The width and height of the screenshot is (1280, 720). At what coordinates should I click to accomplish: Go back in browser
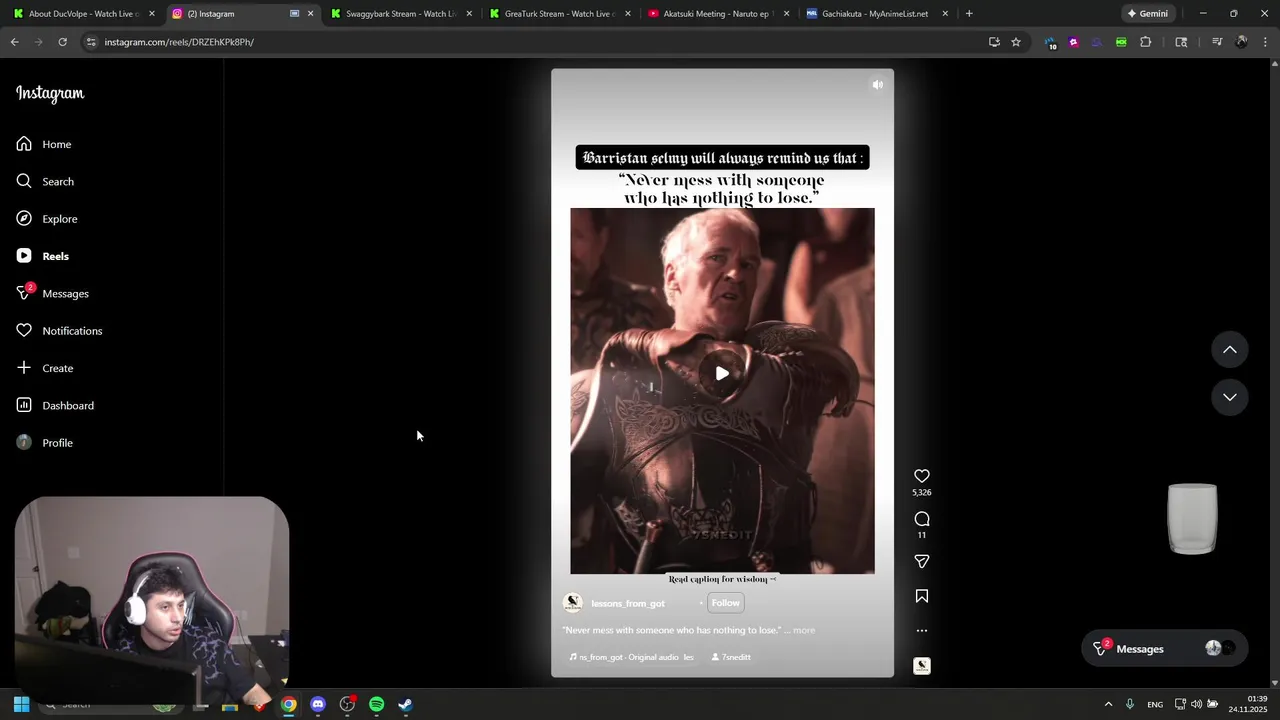[14, 42]
